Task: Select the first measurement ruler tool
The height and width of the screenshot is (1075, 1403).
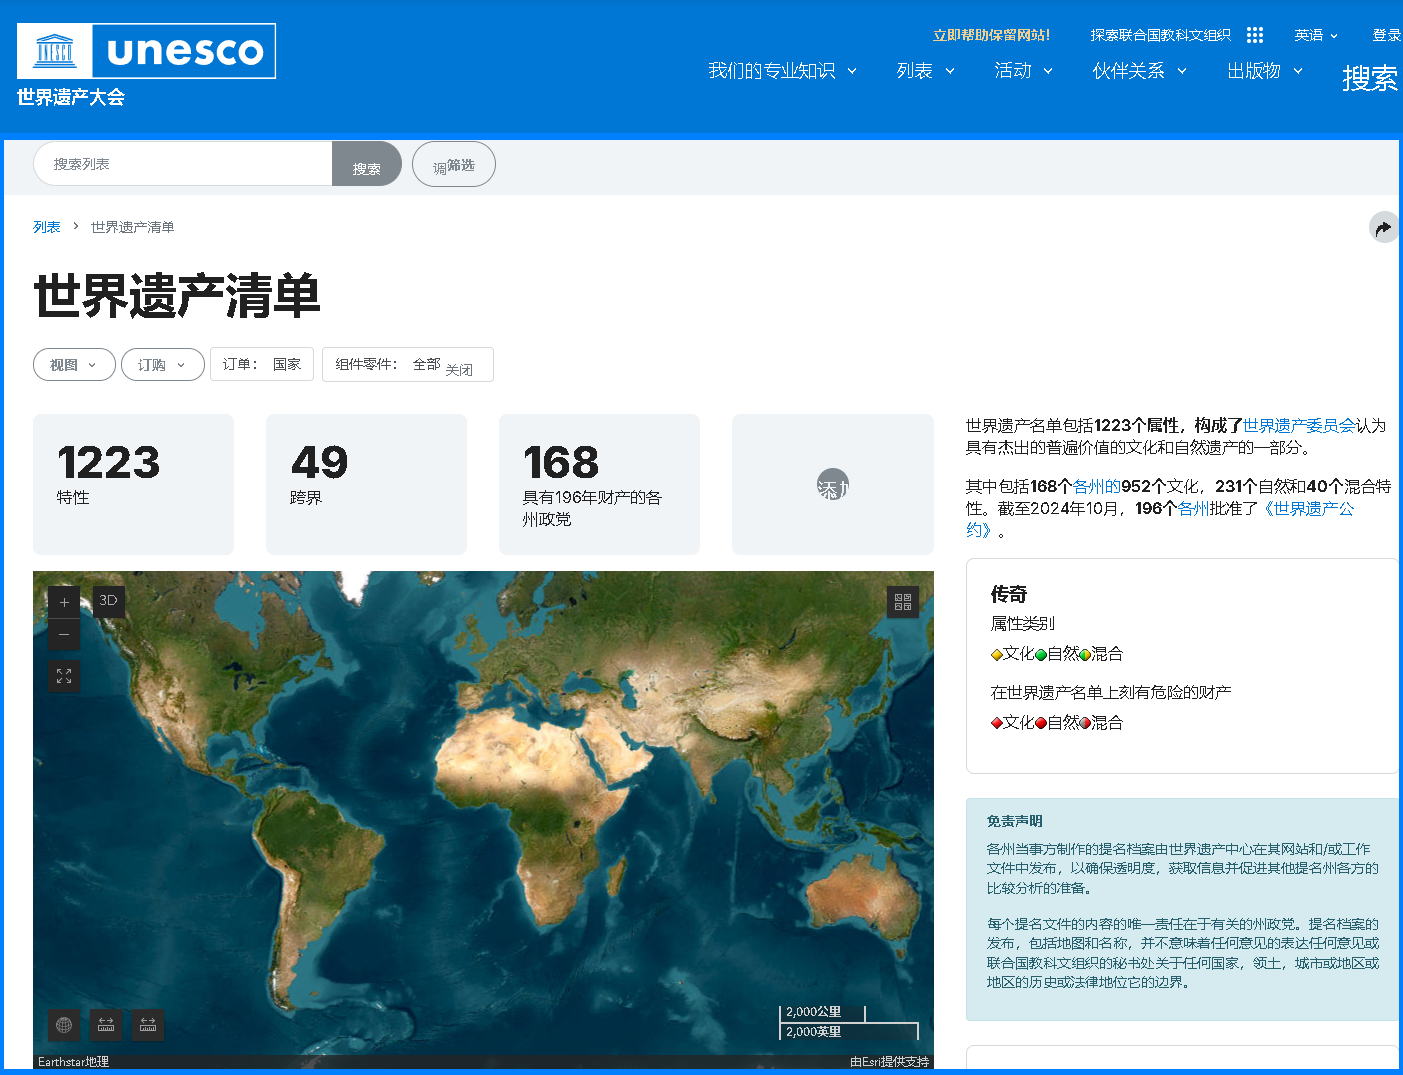Action: point(106,1025)
